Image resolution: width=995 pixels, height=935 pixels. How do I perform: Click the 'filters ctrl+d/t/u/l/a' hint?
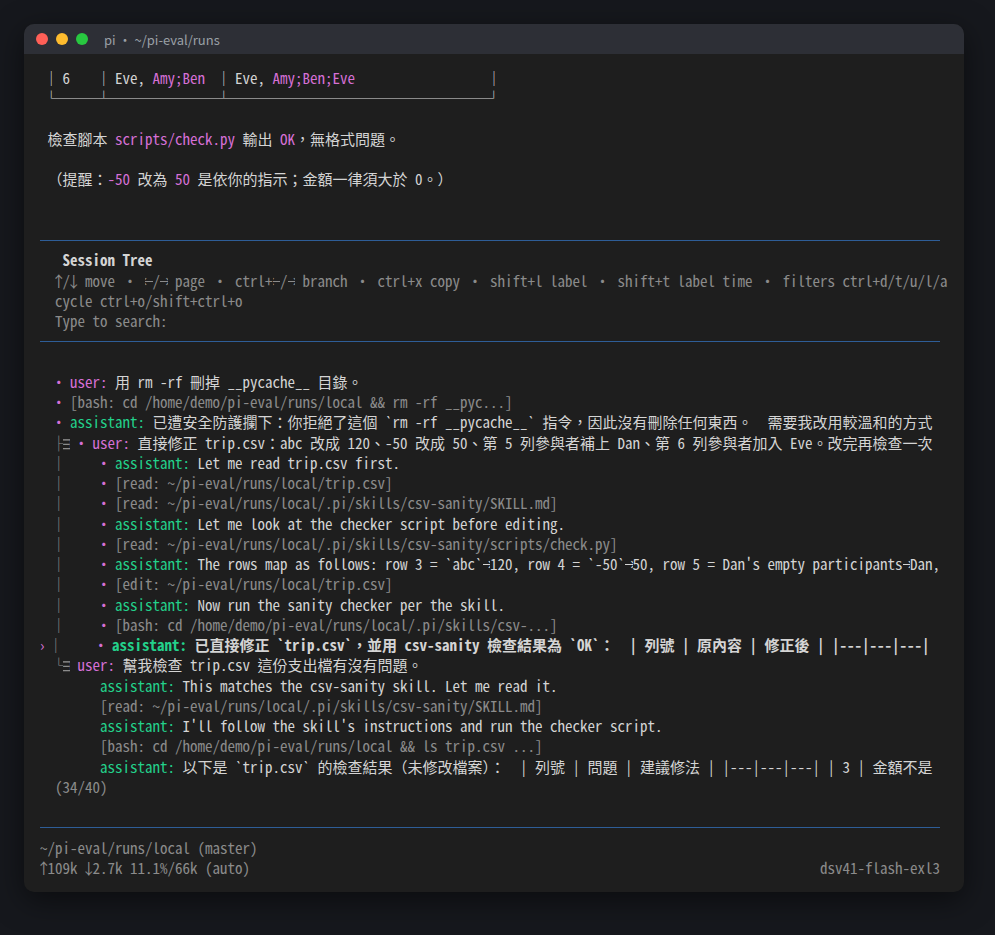pos(865,282)
